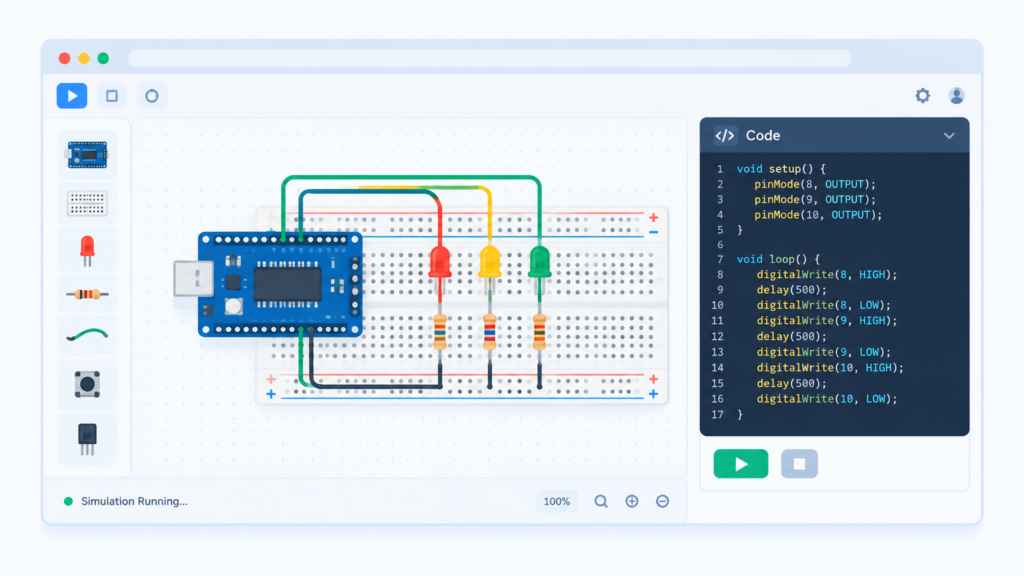Click the yellow LED on the breadboard
Screen dimensions: 1024x576
490,263
